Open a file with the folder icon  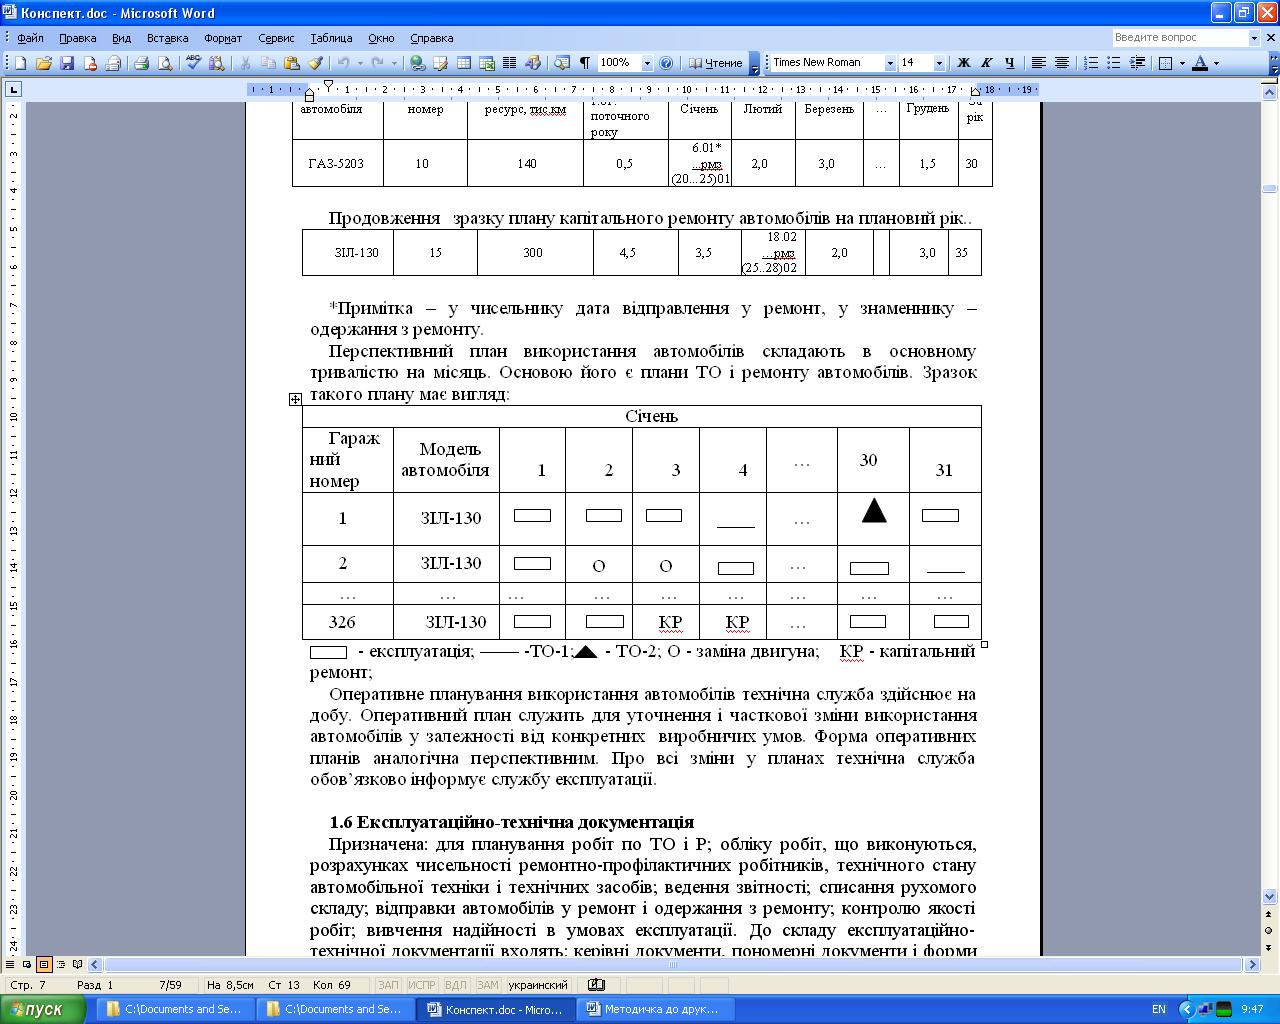43,63
